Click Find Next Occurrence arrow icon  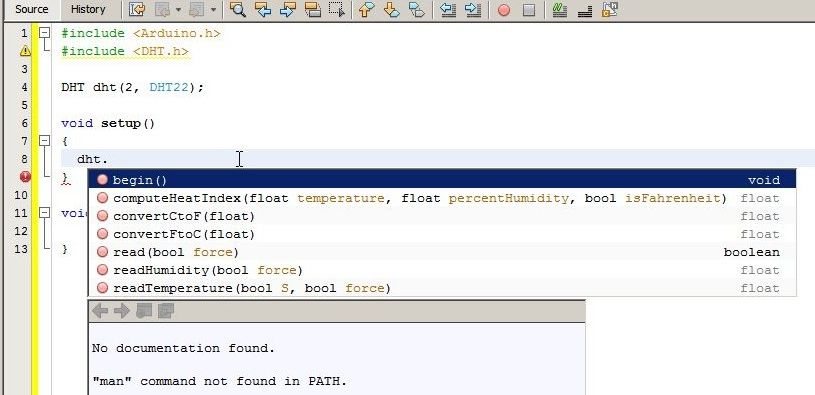pos(287,9)
